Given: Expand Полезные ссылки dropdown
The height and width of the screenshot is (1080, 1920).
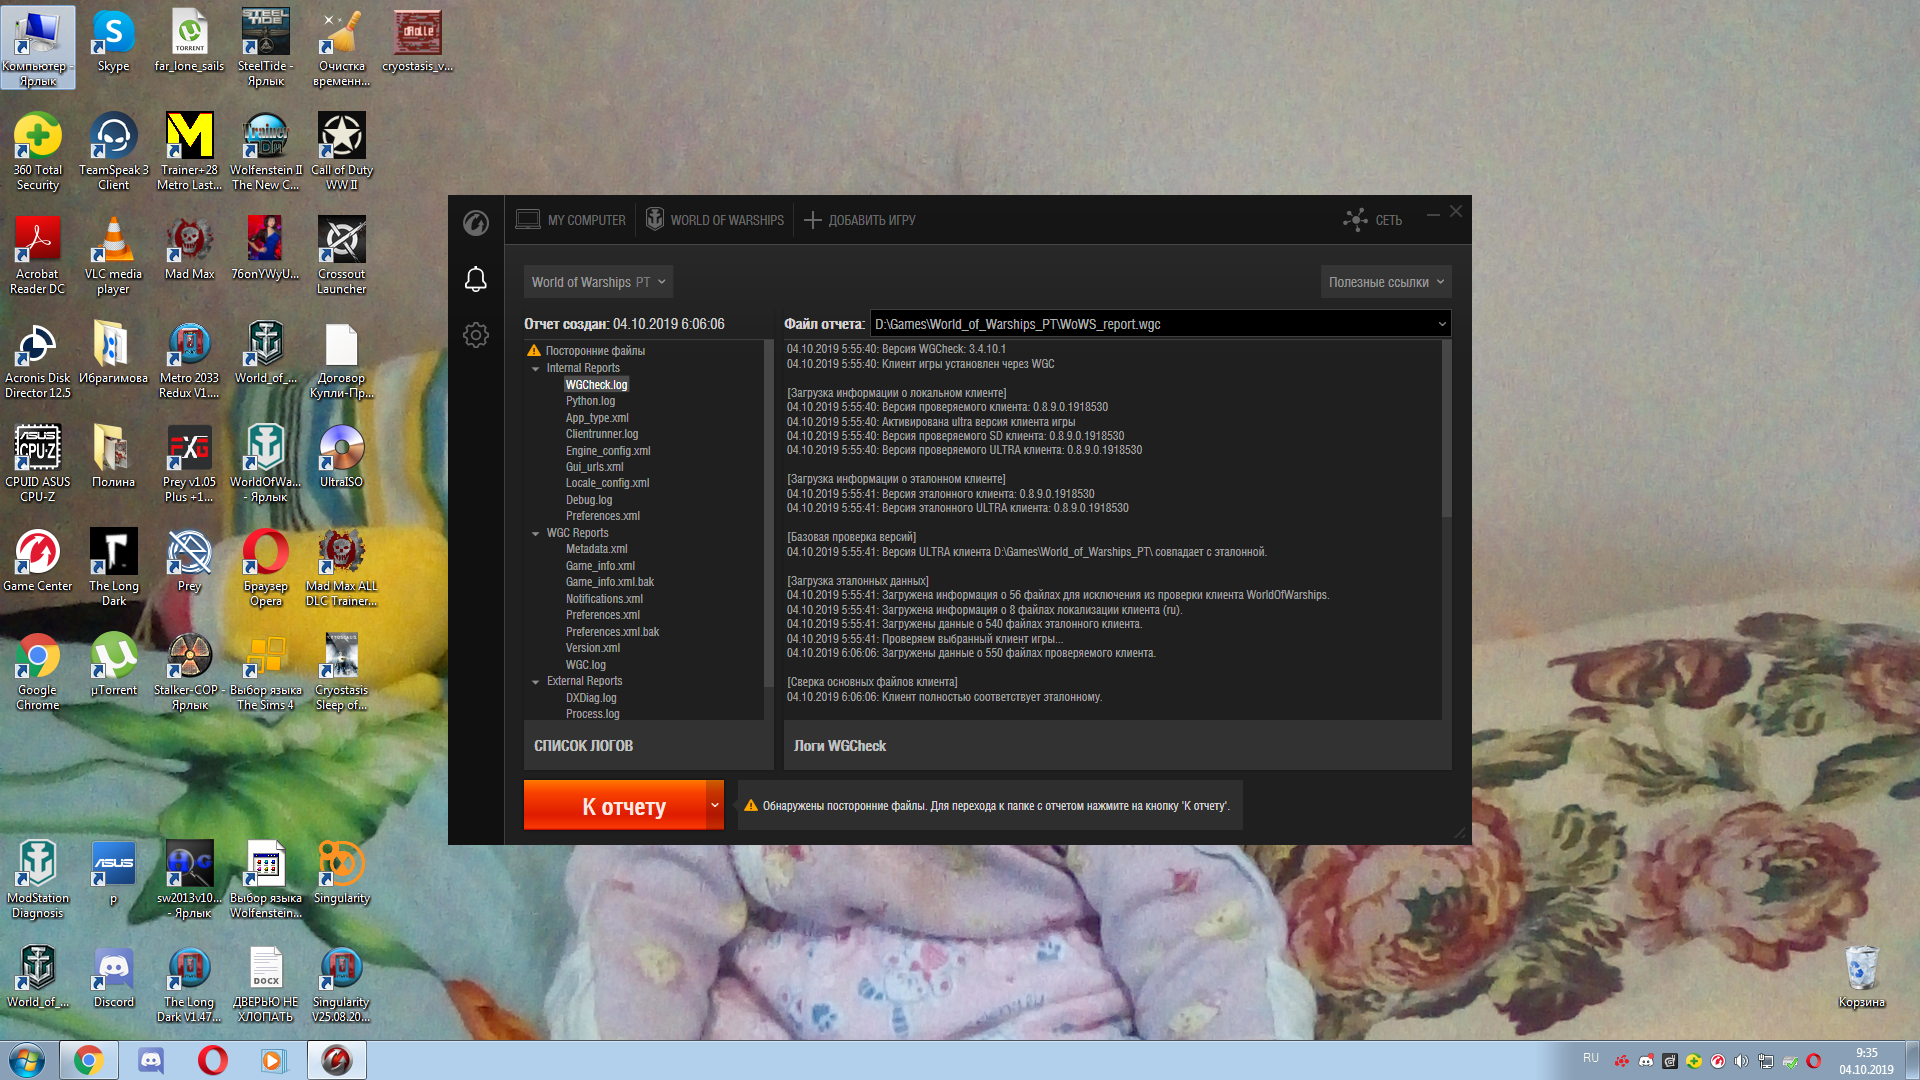Looking at the screenshot, I should click(x=1386, y=282).
